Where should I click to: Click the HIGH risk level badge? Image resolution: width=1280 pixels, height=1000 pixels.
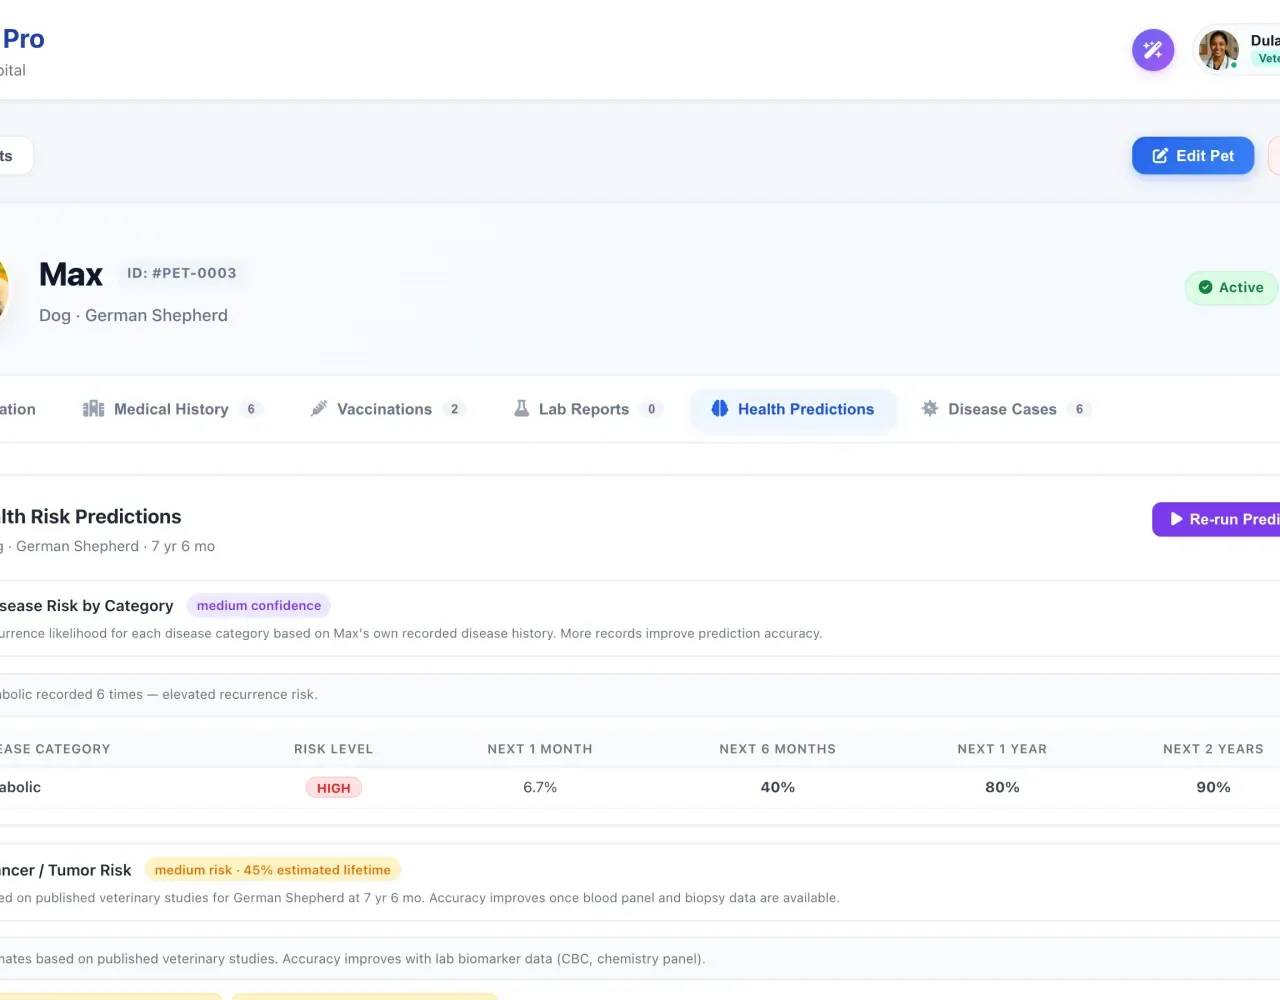333,788
